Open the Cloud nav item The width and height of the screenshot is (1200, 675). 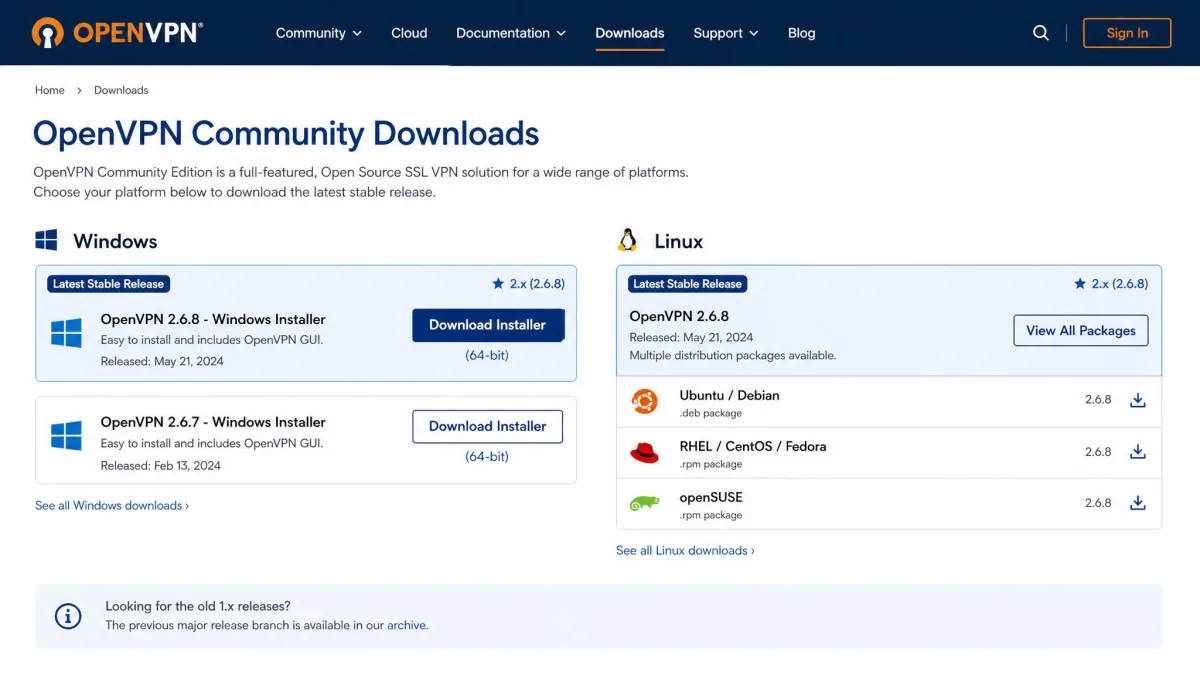coord(409,33)
